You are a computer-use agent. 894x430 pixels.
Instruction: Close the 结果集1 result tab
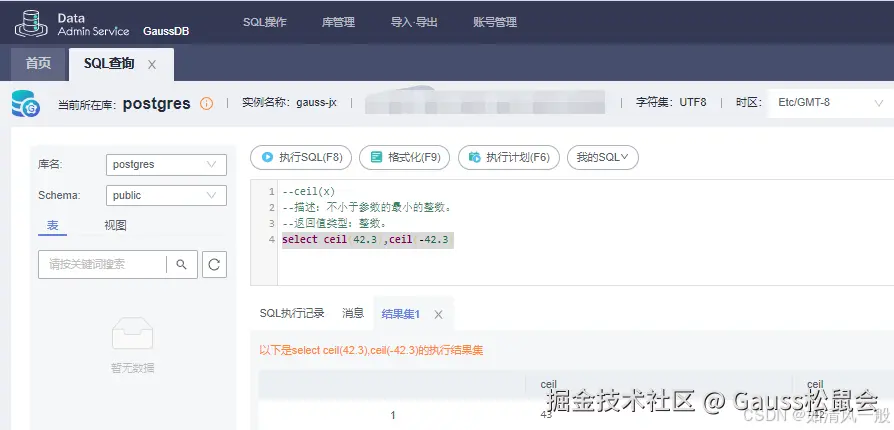click(438, 314)
